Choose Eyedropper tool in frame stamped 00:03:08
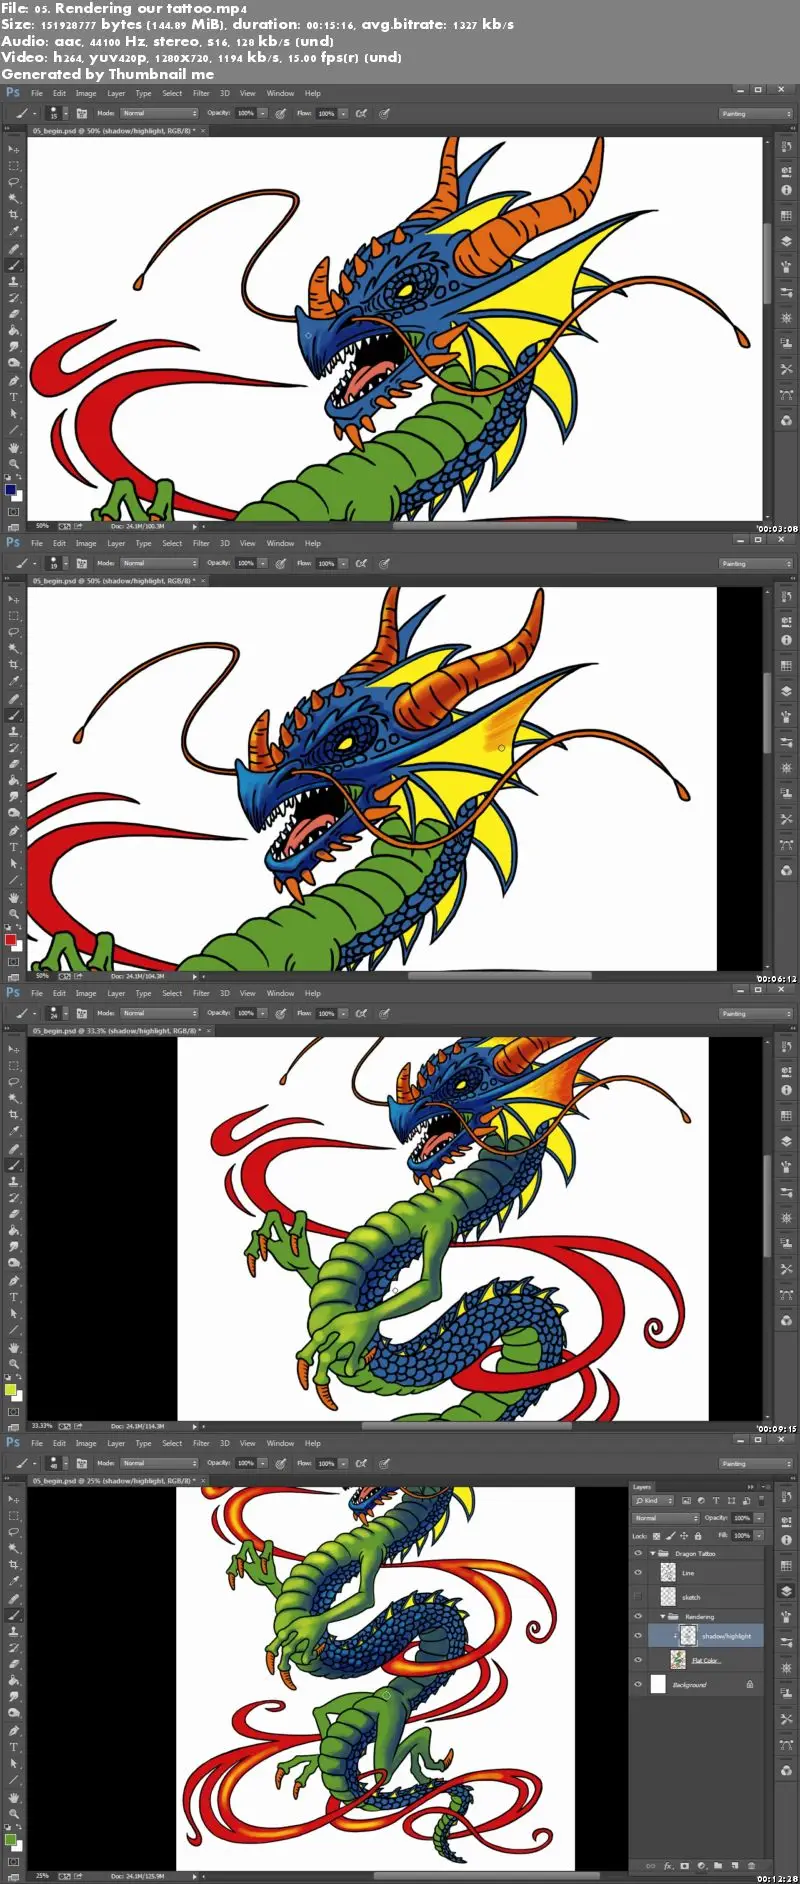The width and height of the screenshot is (800, 1884). pos(14,231)
